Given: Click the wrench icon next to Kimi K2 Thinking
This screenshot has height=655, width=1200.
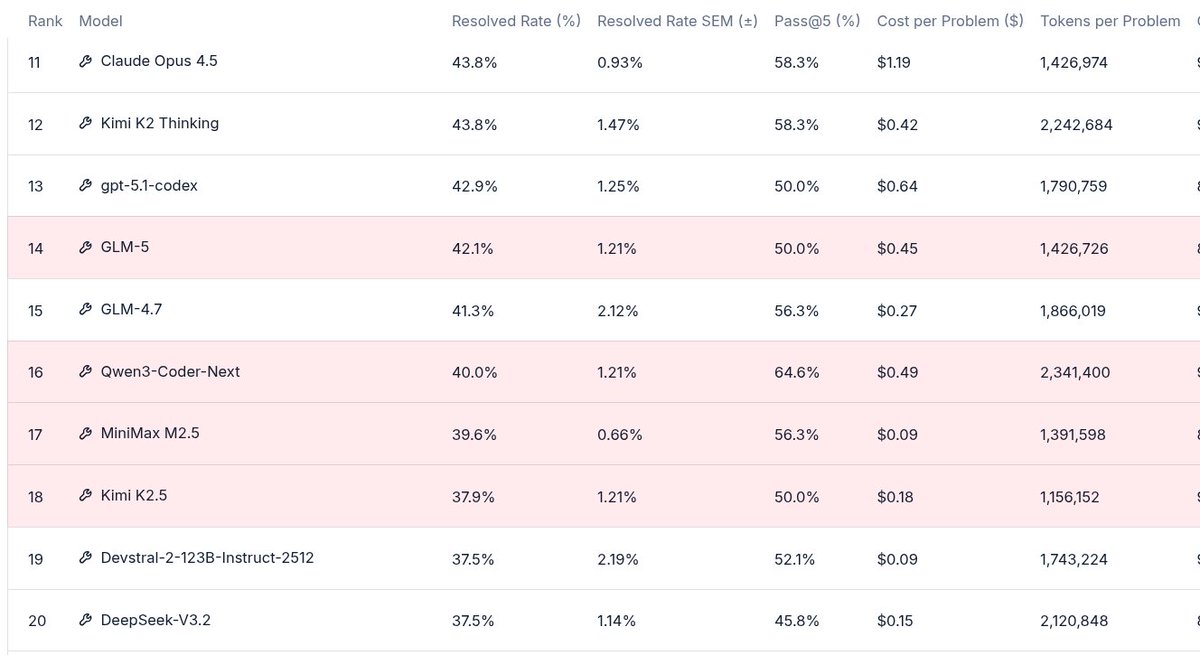Looking at the screenshot, I should tap(85, 124).
